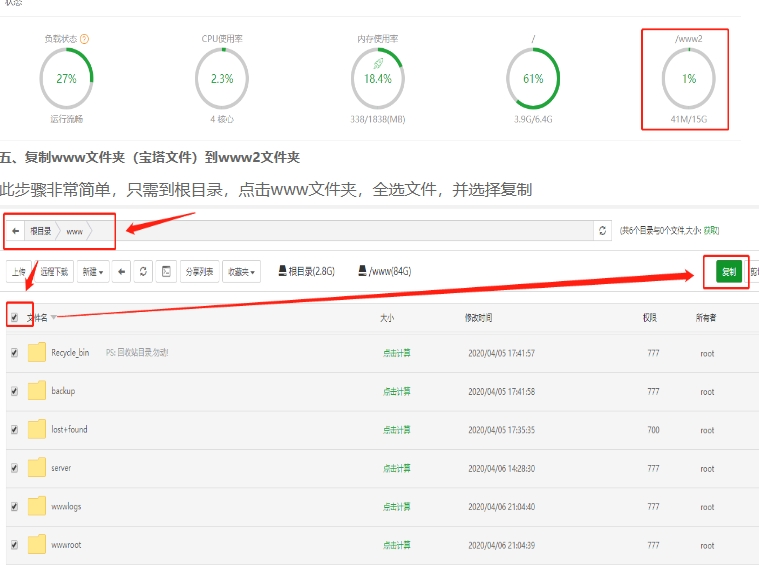Expand the 新建 dropdown

click(x=94, y=272)
